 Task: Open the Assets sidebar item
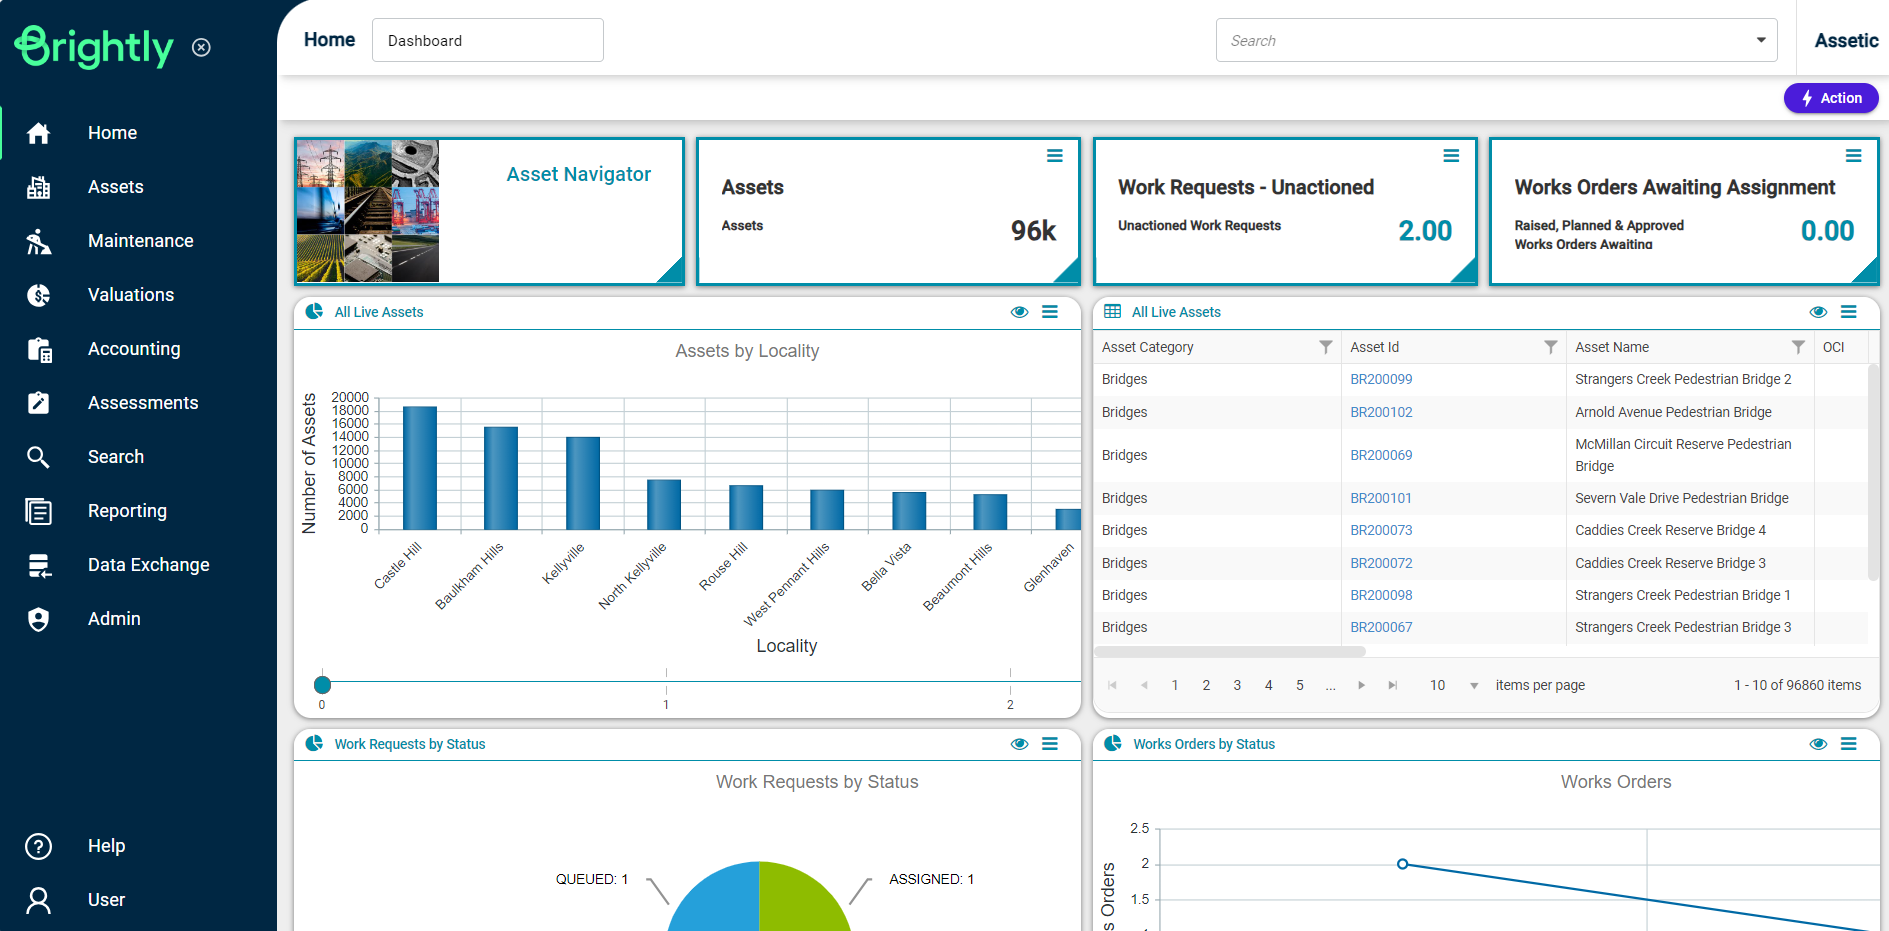point(116,187)
